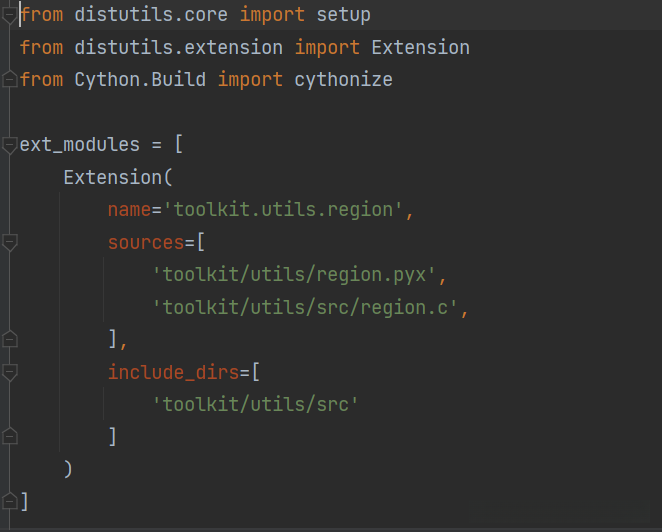Click the include_dirs keyword argument
Viewport: 662px width, 532px height.
point(173,372)
